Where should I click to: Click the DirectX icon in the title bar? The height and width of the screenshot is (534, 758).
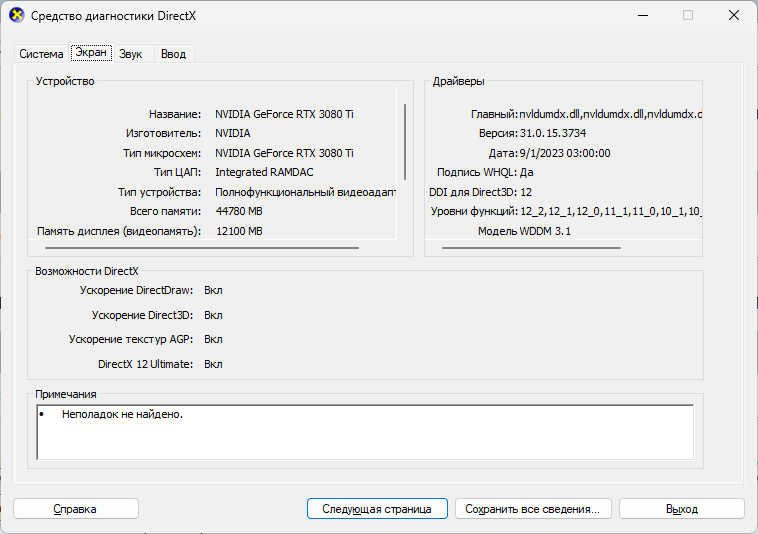coord(17,15)
